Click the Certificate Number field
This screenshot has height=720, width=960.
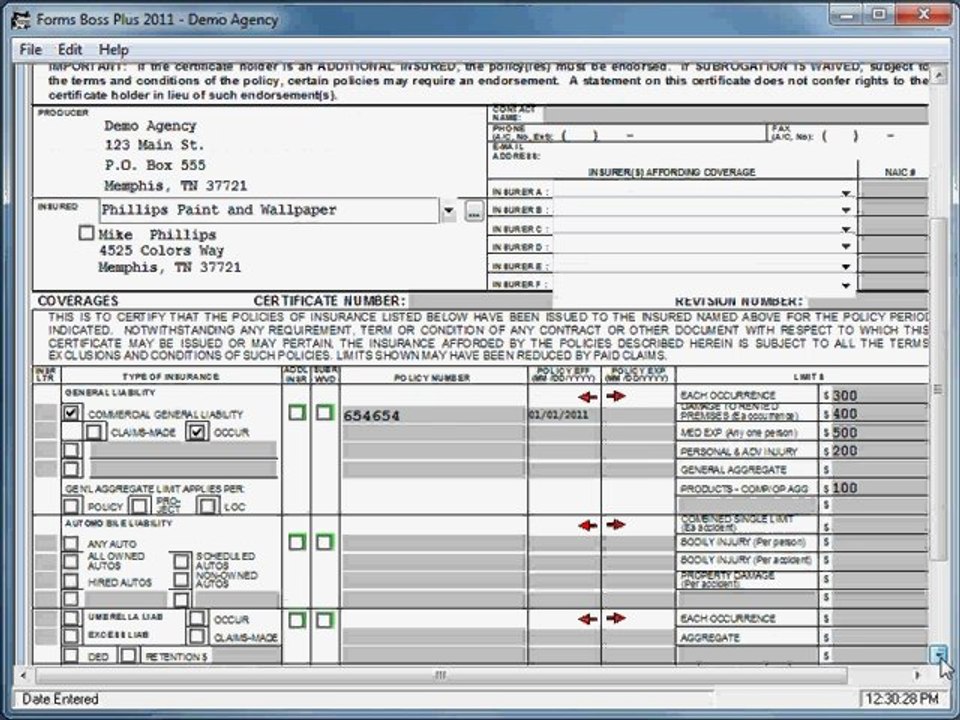[x=481, y=301]
